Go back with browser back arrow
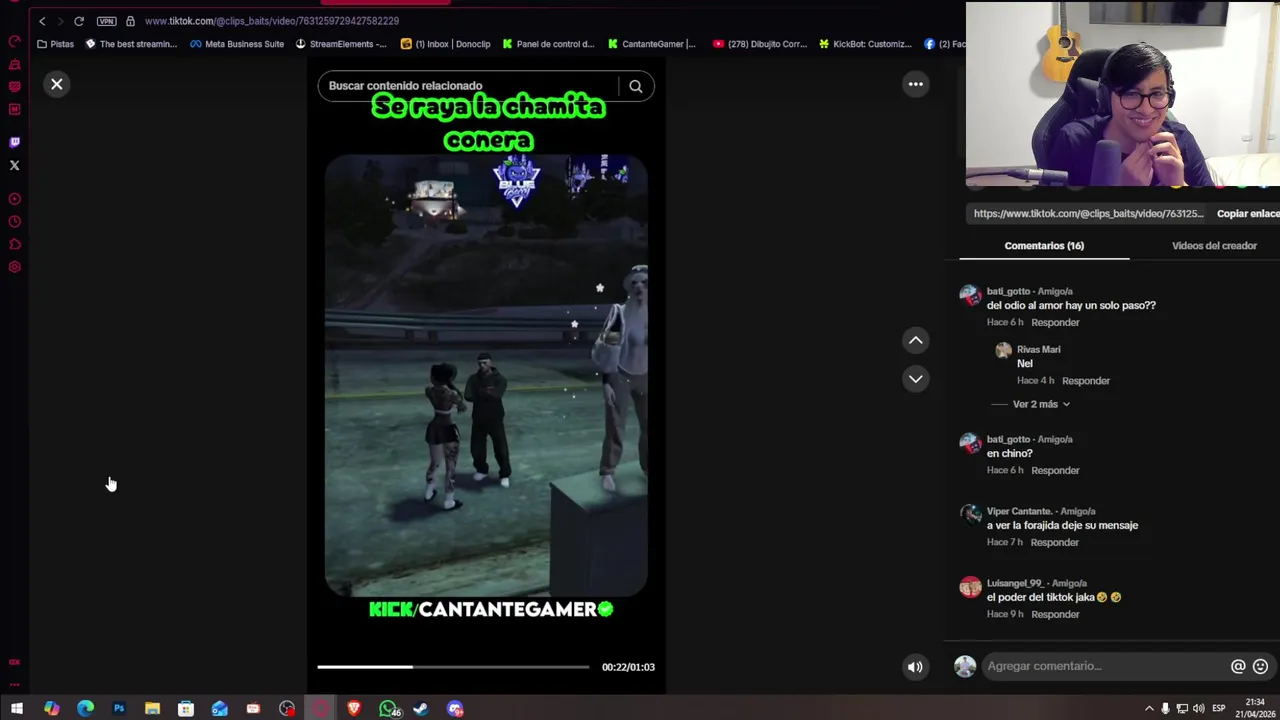This screenshot has height=720, width=1280. 42,21
